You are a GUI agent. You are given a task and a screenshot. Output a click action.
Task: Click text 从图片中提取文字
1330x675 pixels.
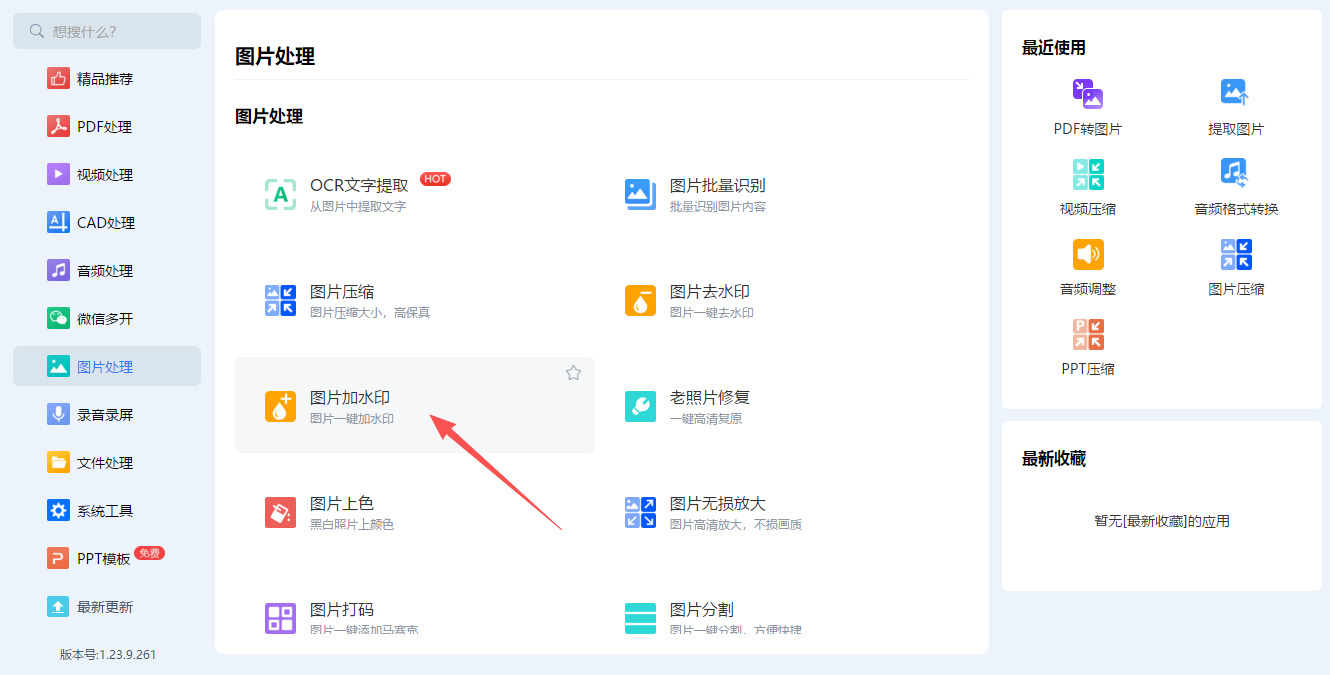click(x=358, y=207)
